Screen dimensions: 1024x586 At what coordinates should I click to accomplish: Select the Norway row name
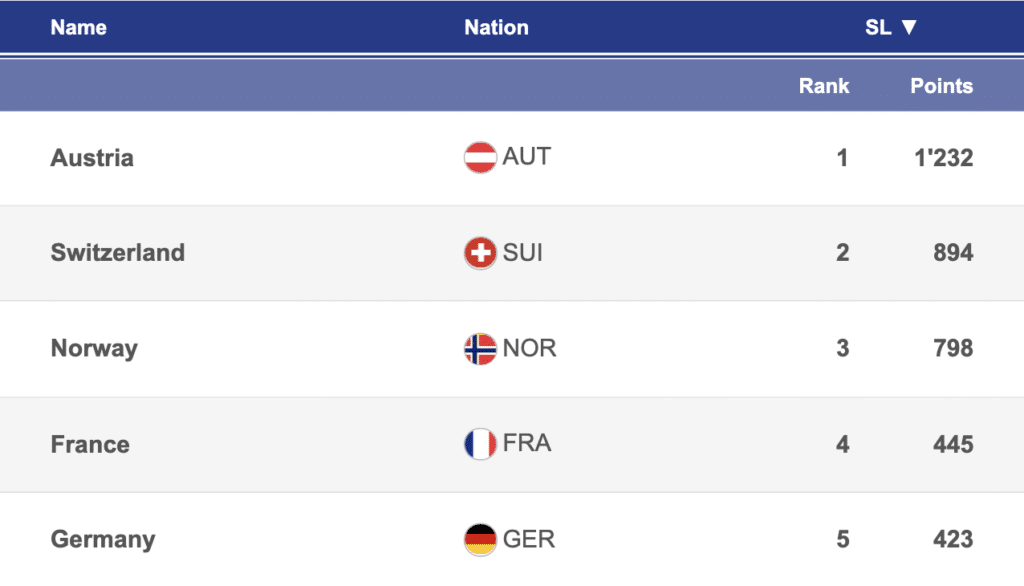coord(94,349)
